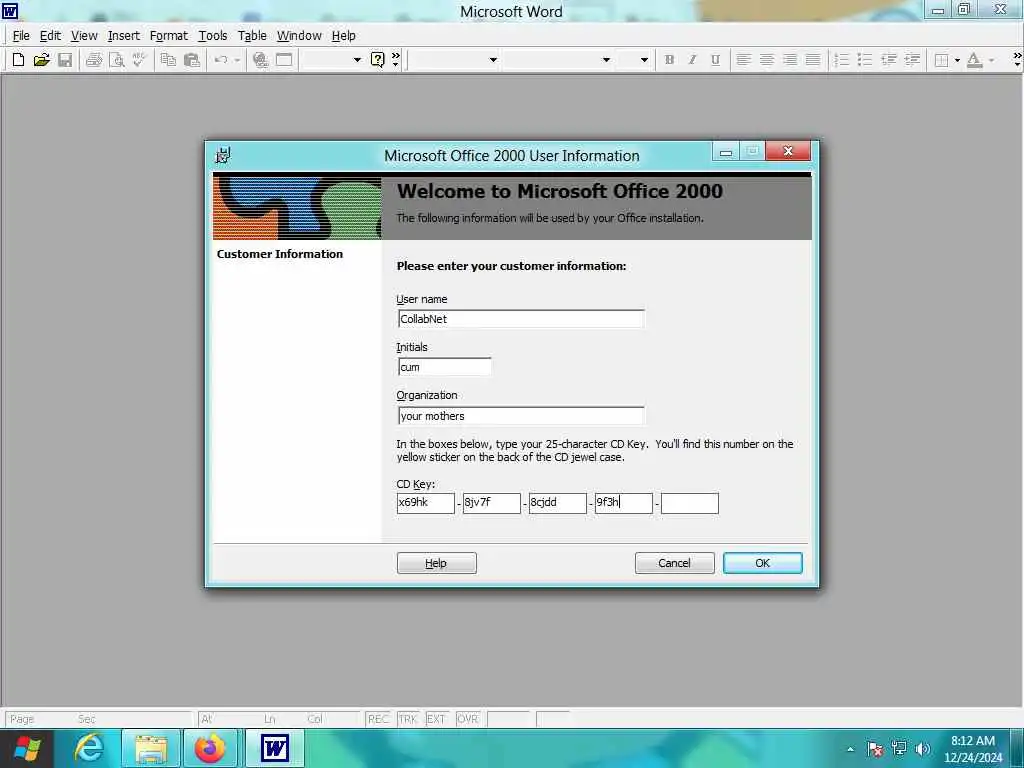Screen dimensions: 1024x768
Task: Open the Table menu
Action: [x=252, y=36]
